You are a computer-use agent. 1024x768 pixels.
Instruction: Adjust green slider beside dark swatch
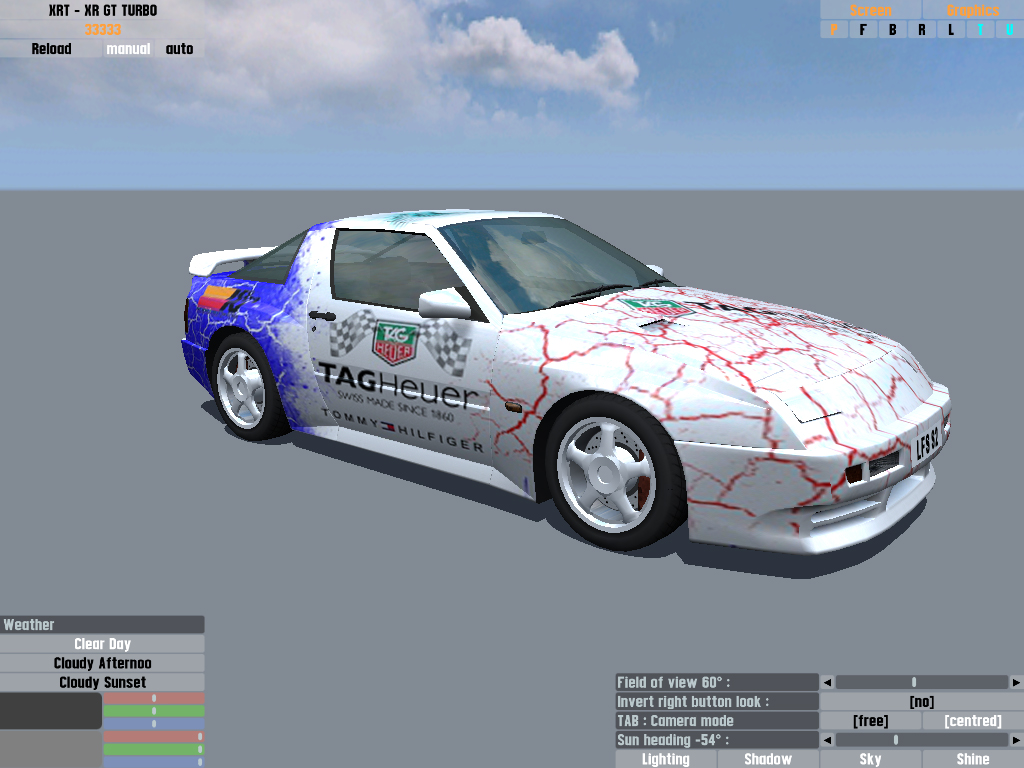[x=153, y=711]
